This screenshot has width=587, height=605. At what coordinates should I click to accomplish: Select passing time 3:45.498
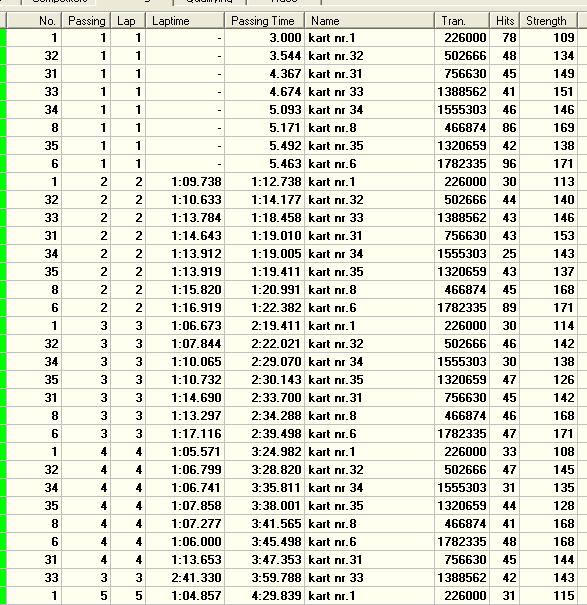(x=264, y=542)
